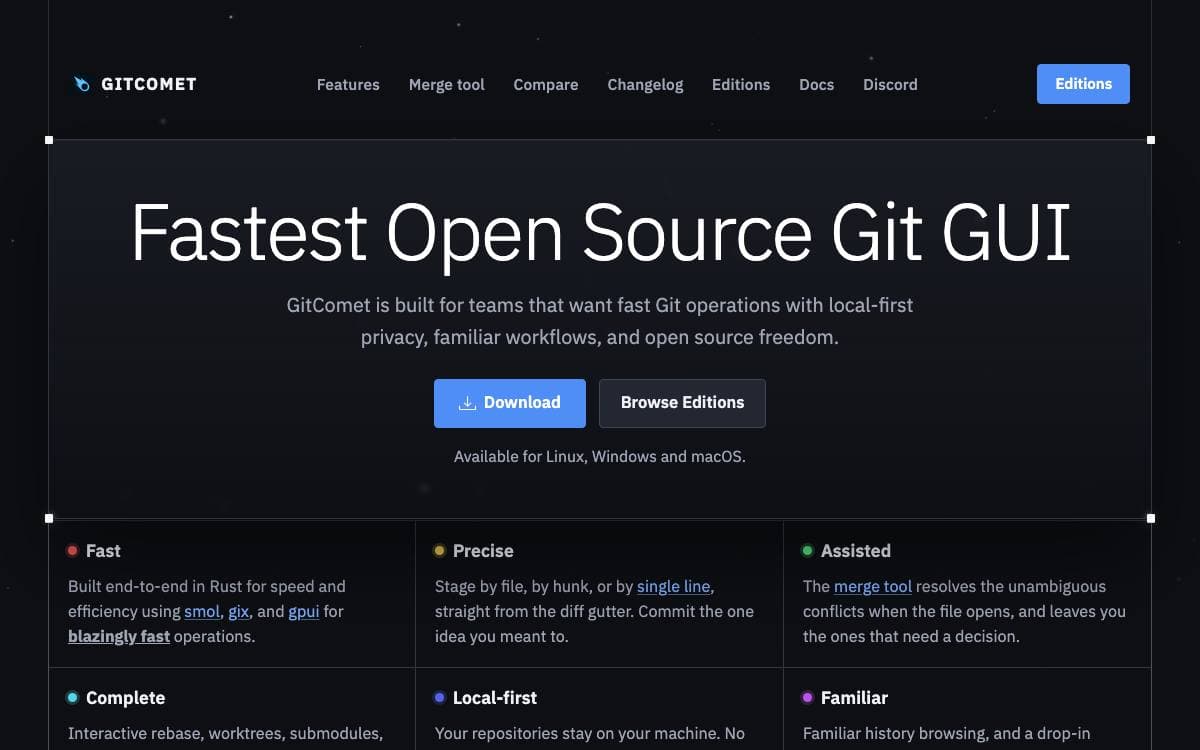
Task: Click the cyan dot beside Complete
Action: click(72, 698)
